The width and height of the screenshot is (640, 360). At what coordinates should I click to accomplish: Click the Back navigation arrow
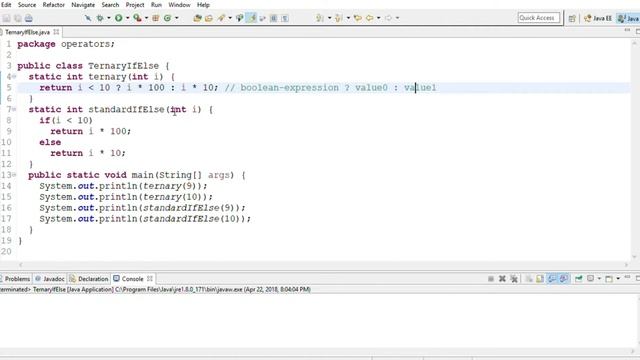coord(370,18)
